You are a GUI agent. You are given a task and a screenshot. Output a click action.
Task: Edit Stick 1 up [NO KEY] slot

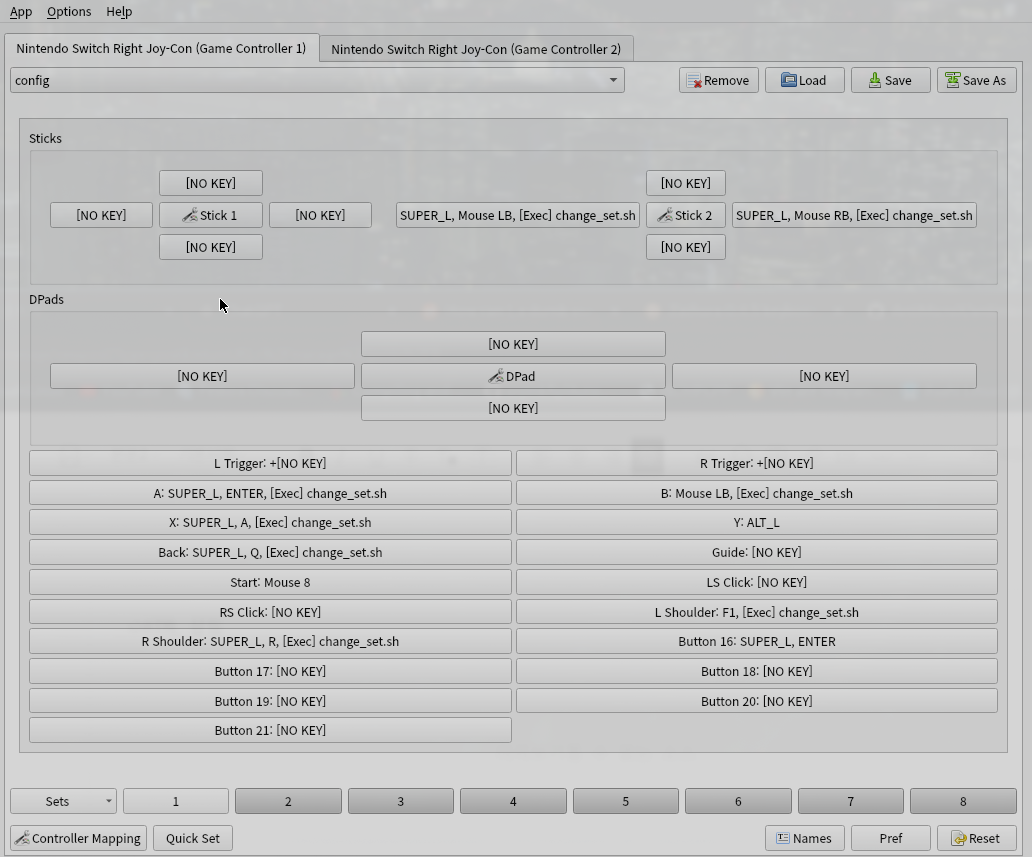point(211,183)
